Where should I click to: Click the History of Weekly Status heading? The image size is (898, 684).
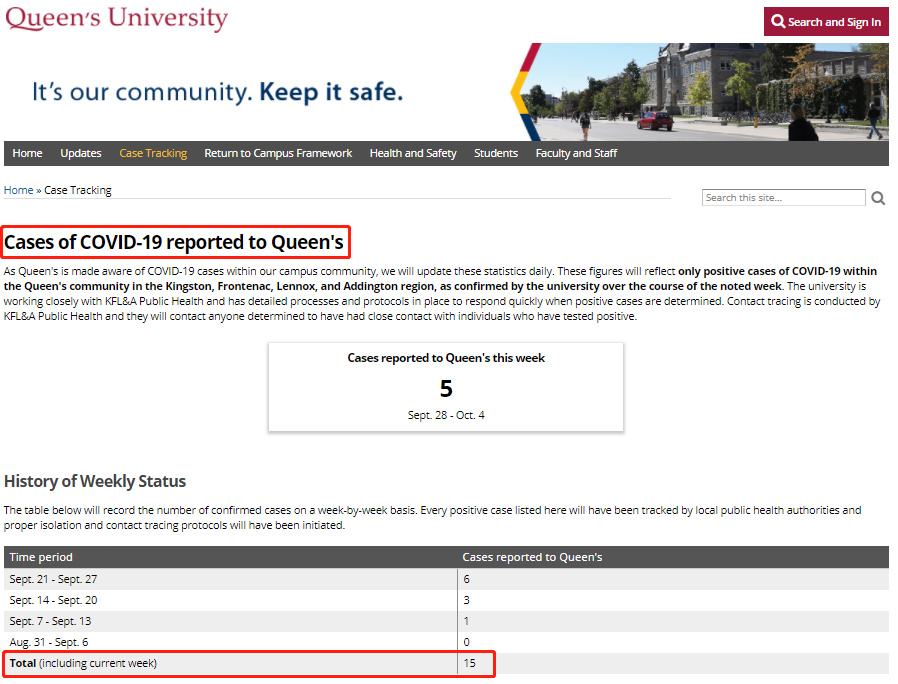[x=95, y=481]
